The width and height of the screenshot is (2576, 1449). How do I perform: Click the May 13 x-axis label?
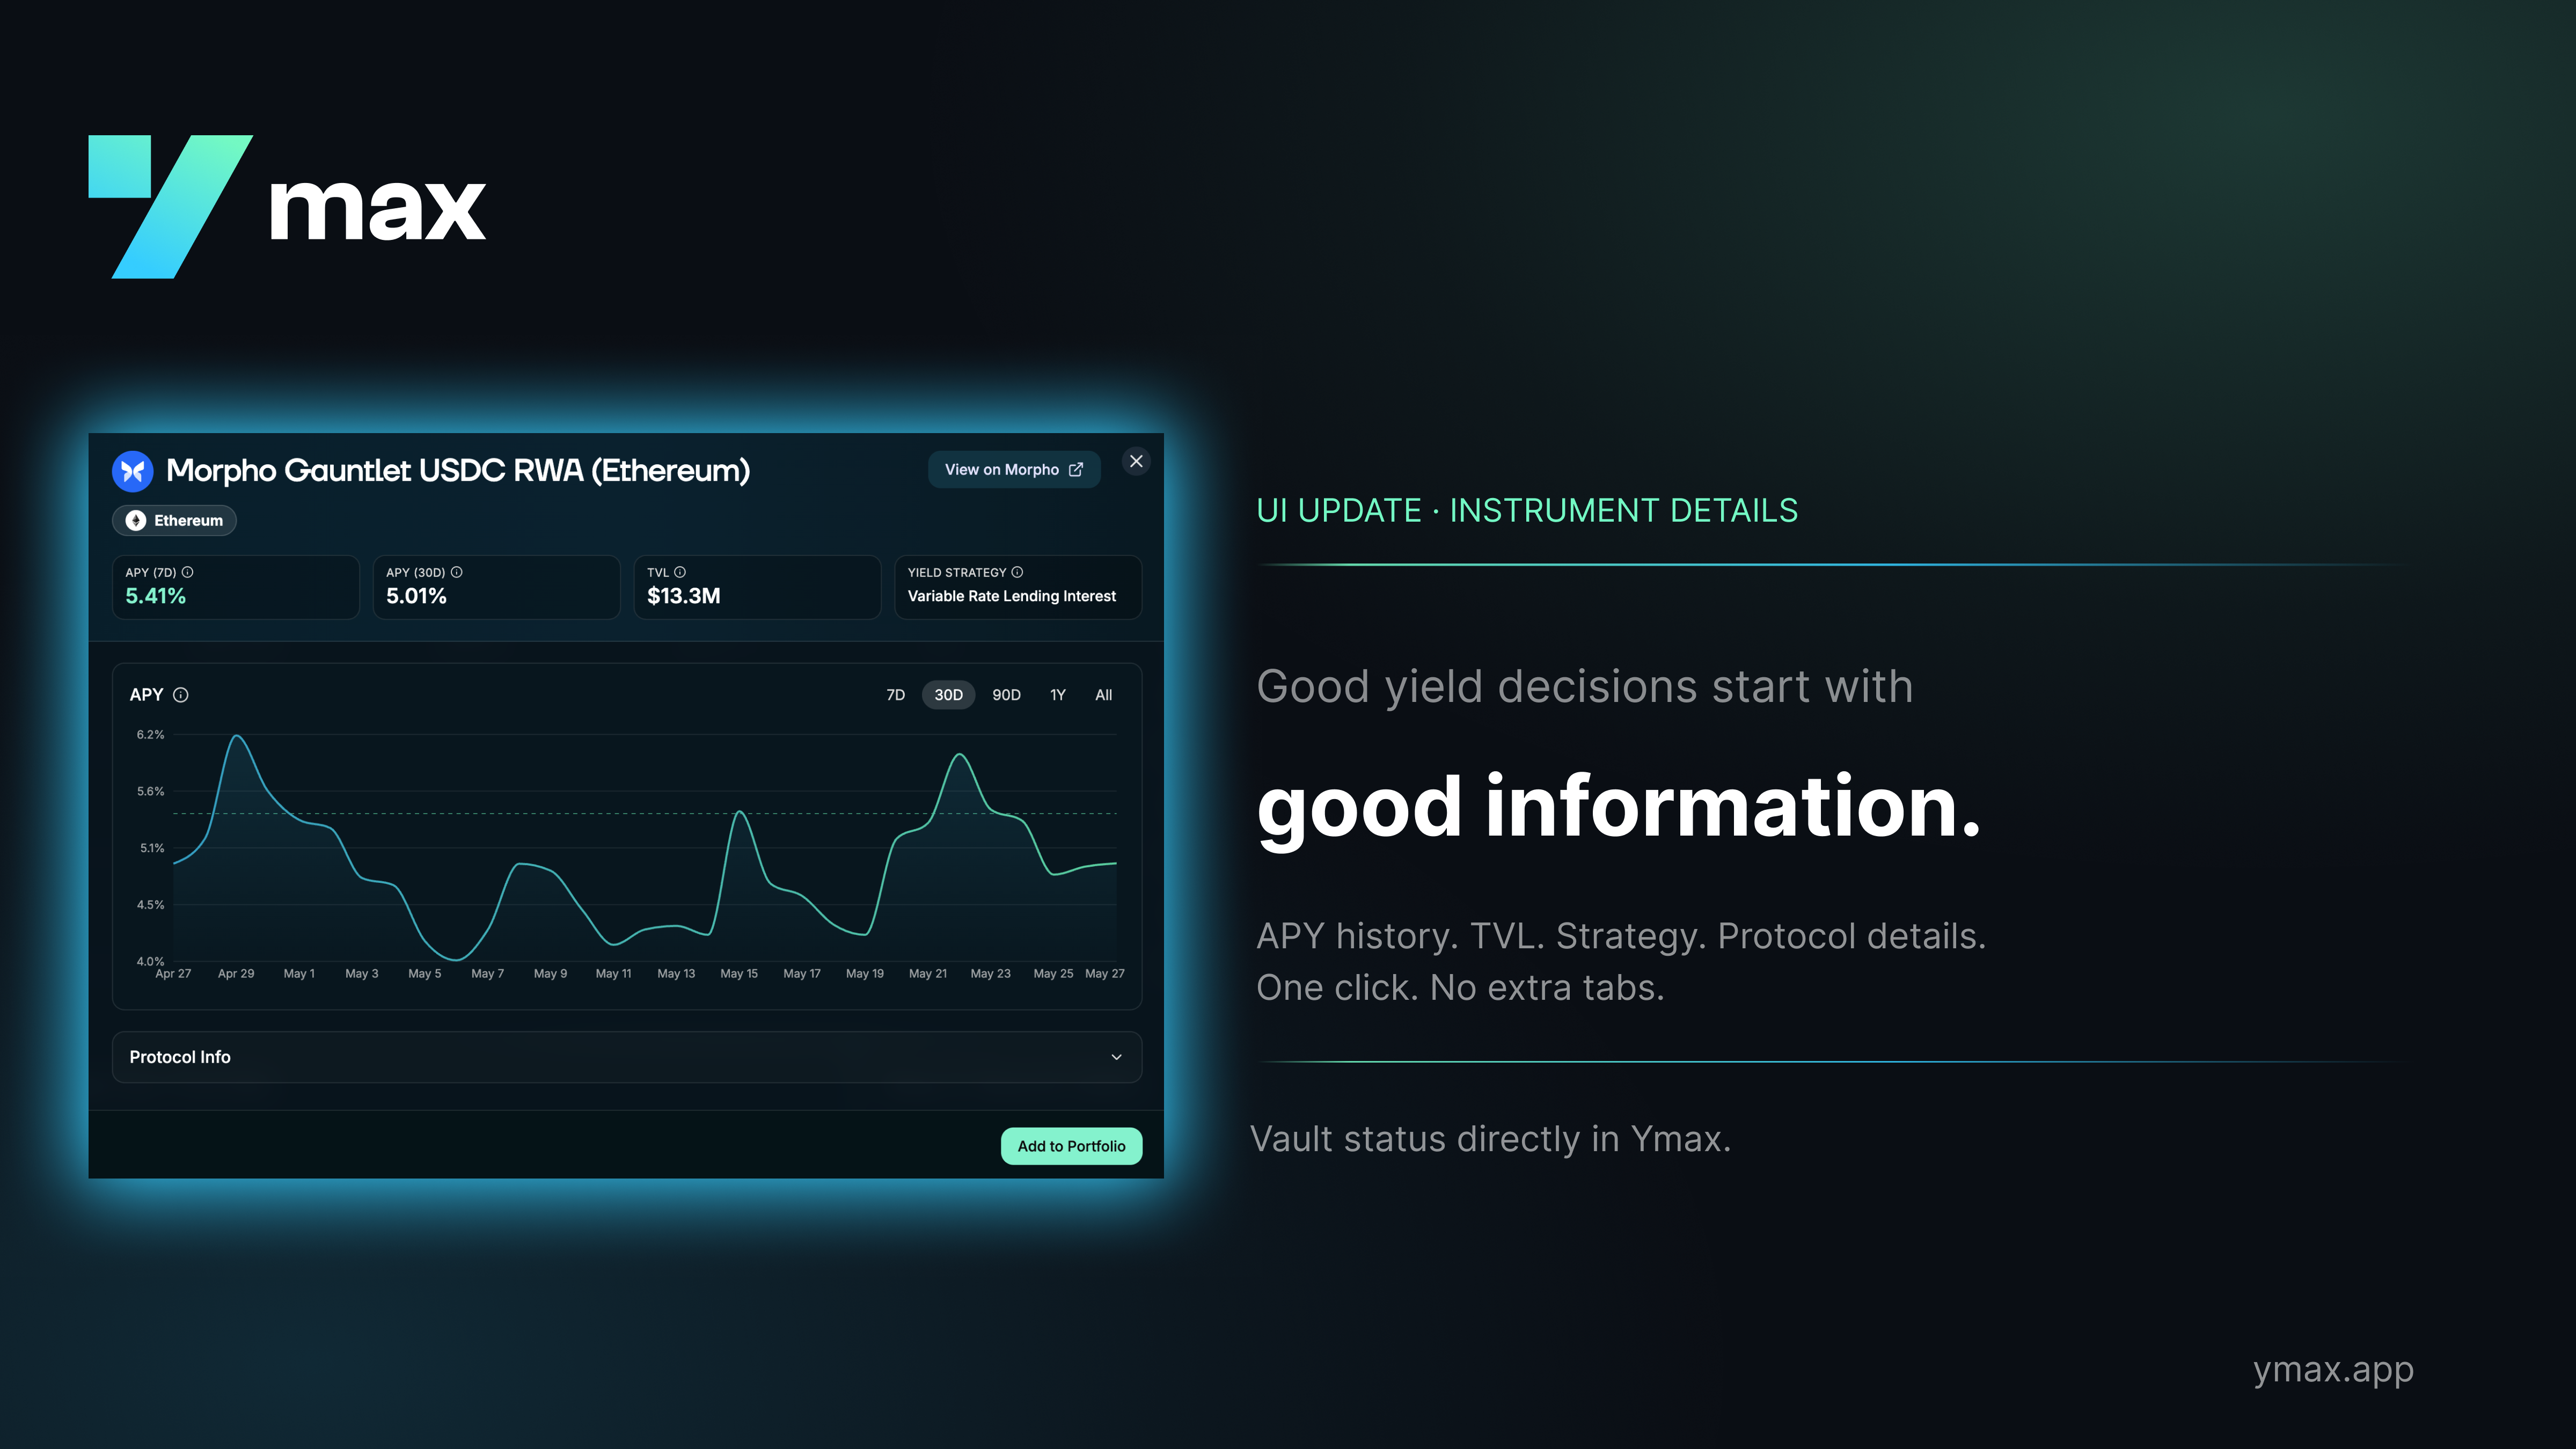(x=676, y=974)
